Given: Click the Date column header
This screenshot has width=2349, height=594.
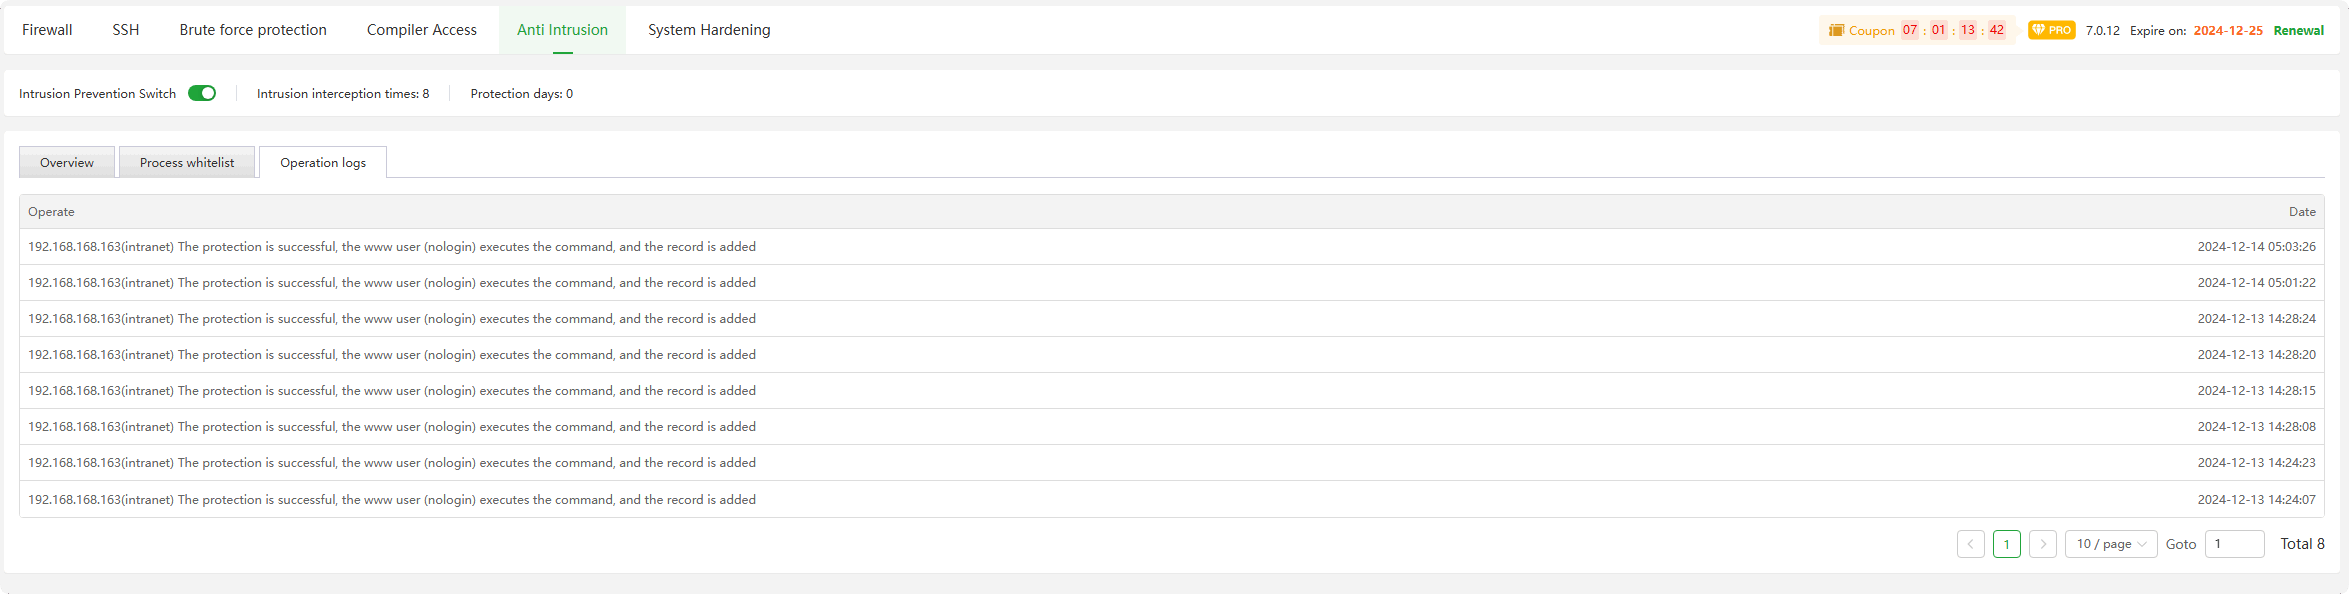Looking at the screenshot, I should point(2302,212).
